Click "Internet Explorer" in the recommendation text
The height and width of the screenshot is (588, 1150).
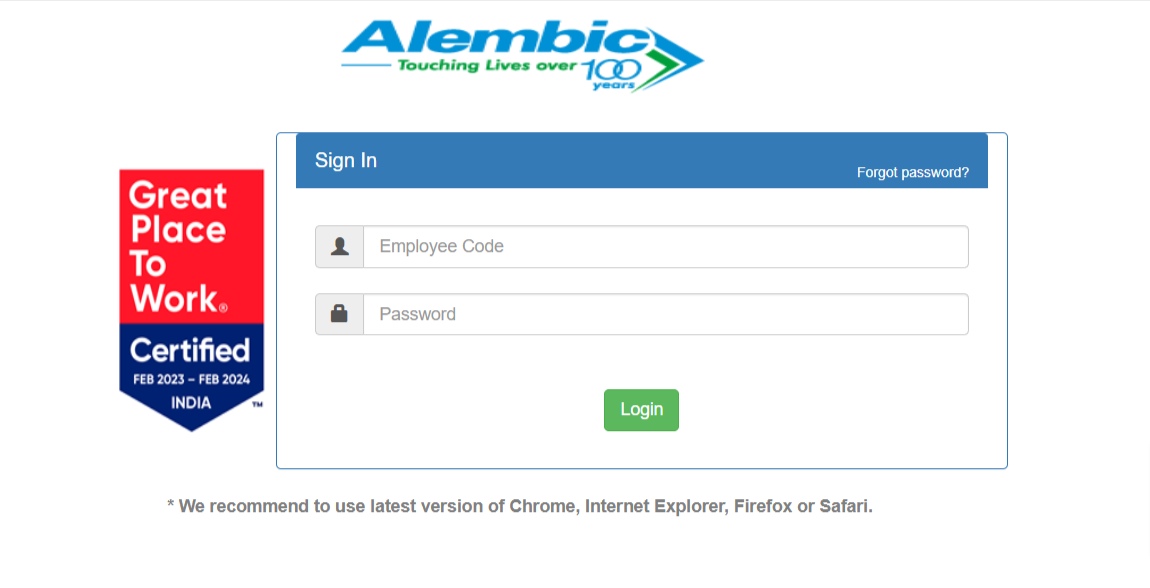[x=655, y=506]
